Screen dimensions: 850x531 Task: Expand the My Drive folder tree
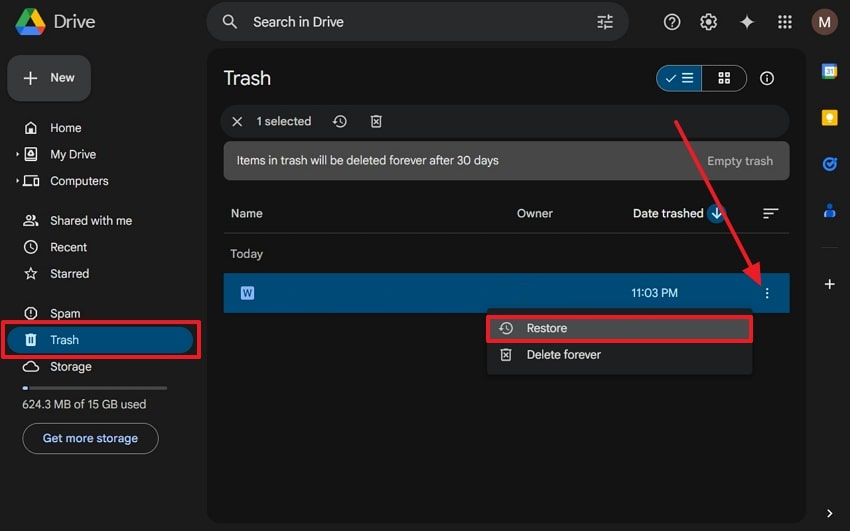18,155
